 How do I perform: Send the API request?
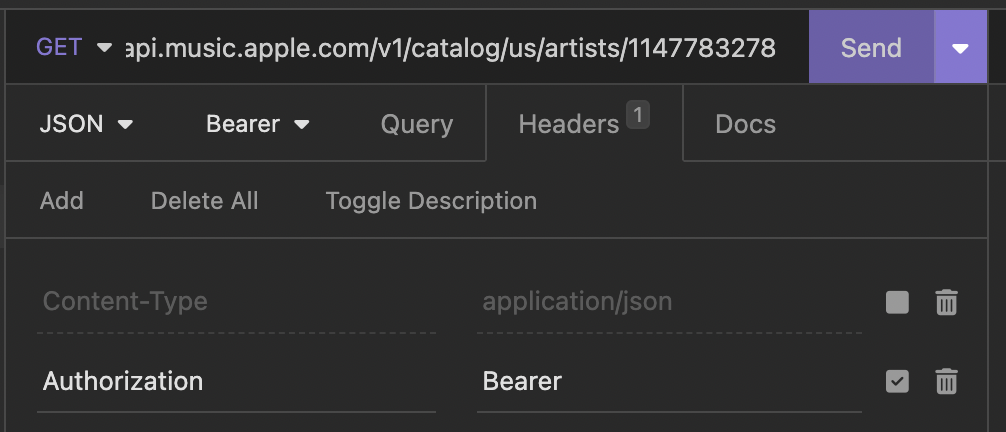[870, 48]
